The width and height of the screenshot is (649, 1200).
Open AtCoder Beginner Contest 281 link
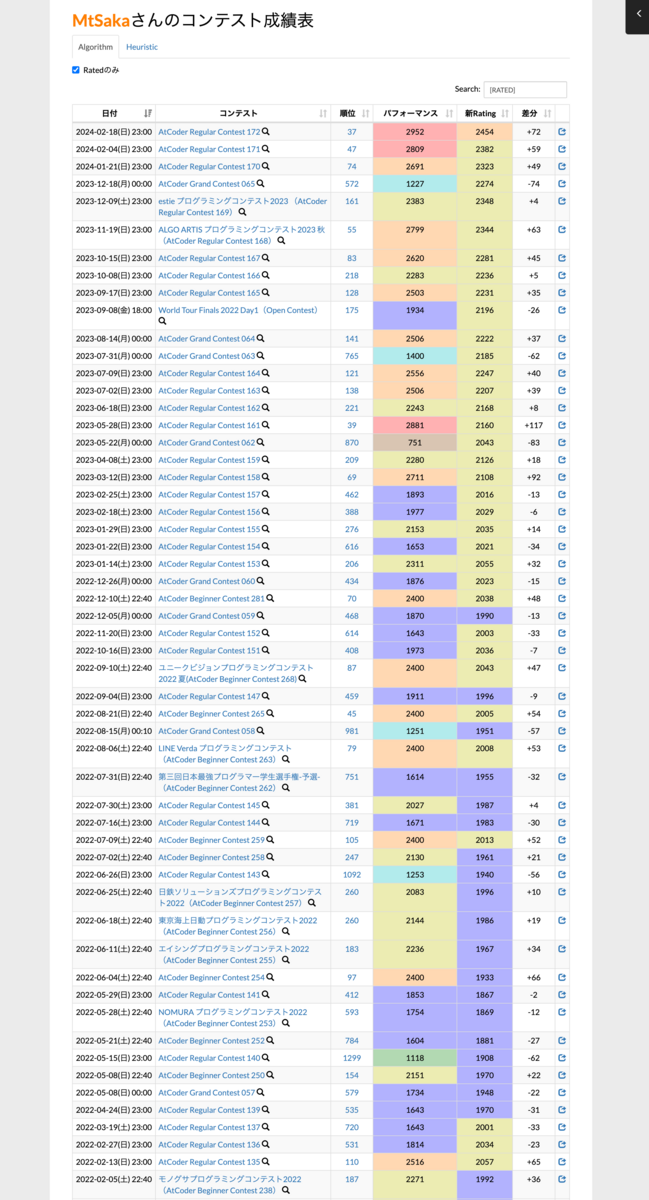click(211, 598)
